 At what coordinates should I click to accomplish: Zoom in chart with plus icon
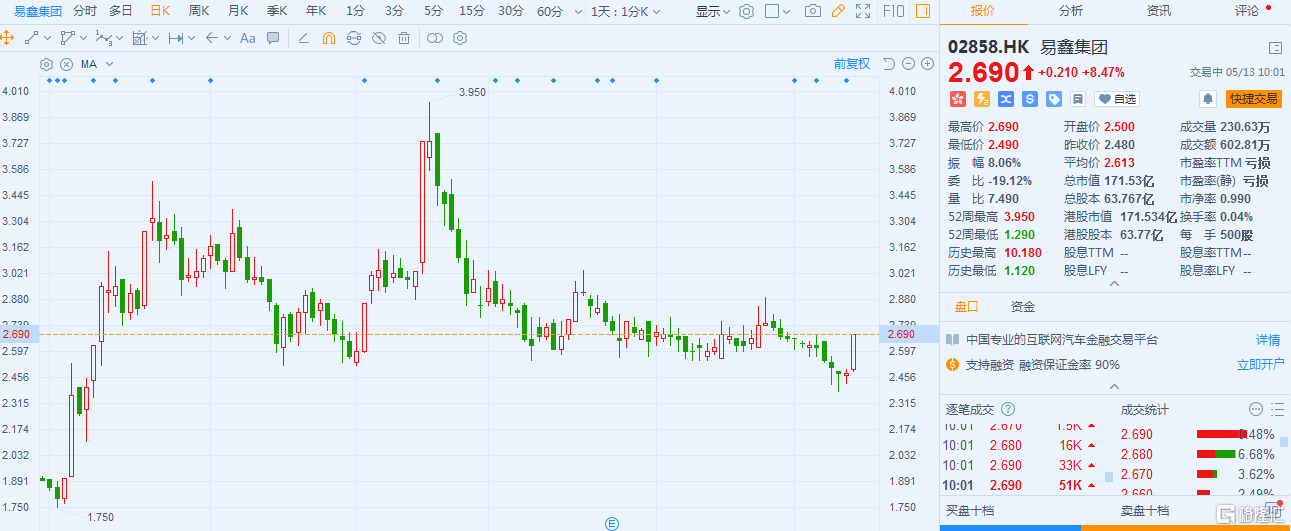coord(890,64)
